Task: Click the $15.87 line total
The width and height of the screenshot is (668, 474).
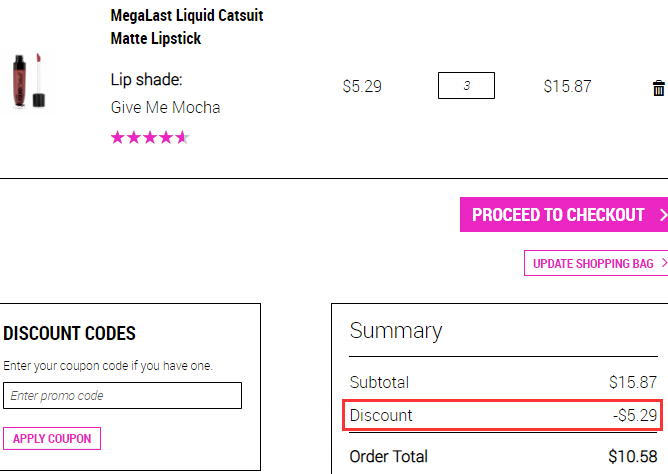Action: point(567,86)
